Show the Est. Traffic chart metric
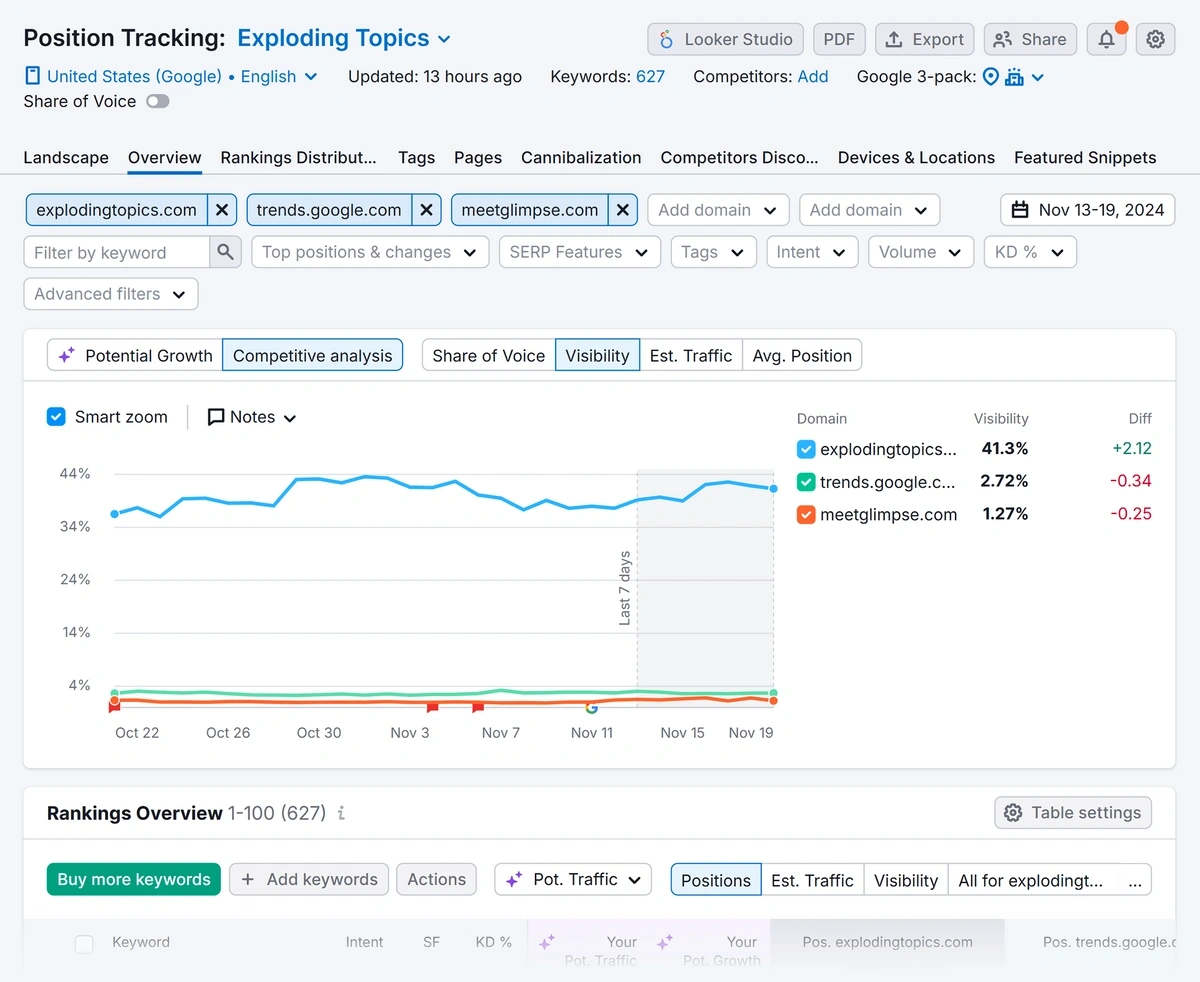Screen dimensions: 1200x982 click(691, 355)
